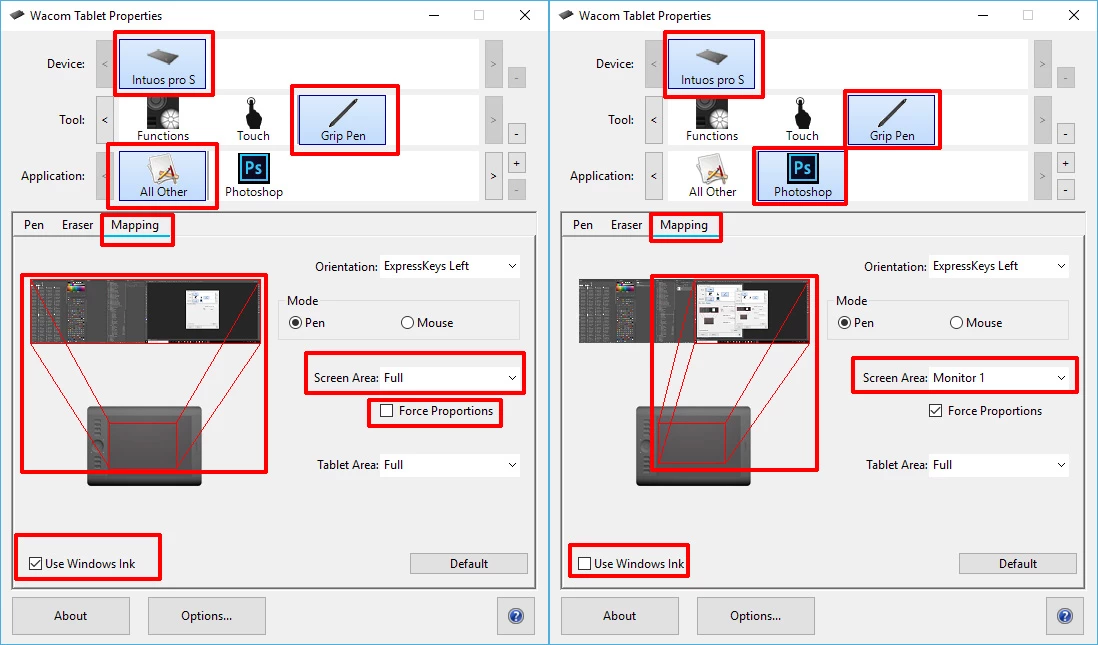The image size is (1098, 645).
Task: Open Tablet Area dropdown in left window
Action: click(450, 465)
